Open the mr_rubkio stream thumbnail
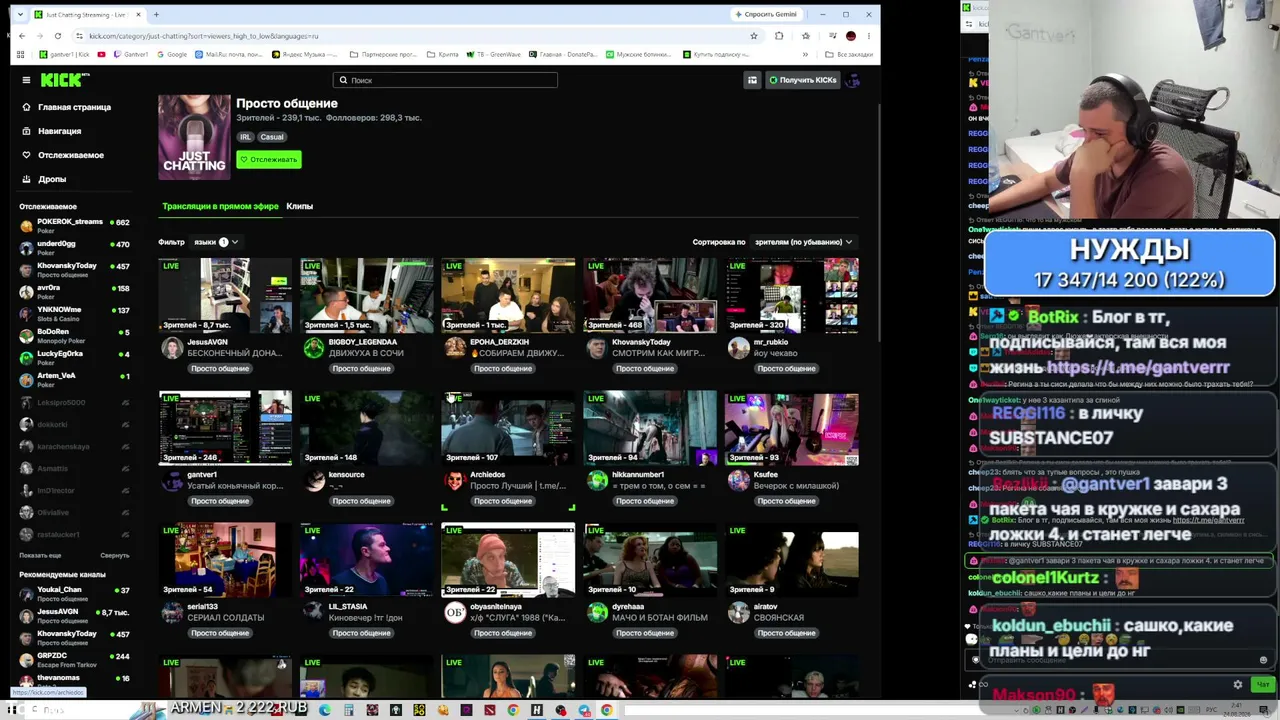The height and width of the screenshot is (720, 1280). tap(792, 295)
